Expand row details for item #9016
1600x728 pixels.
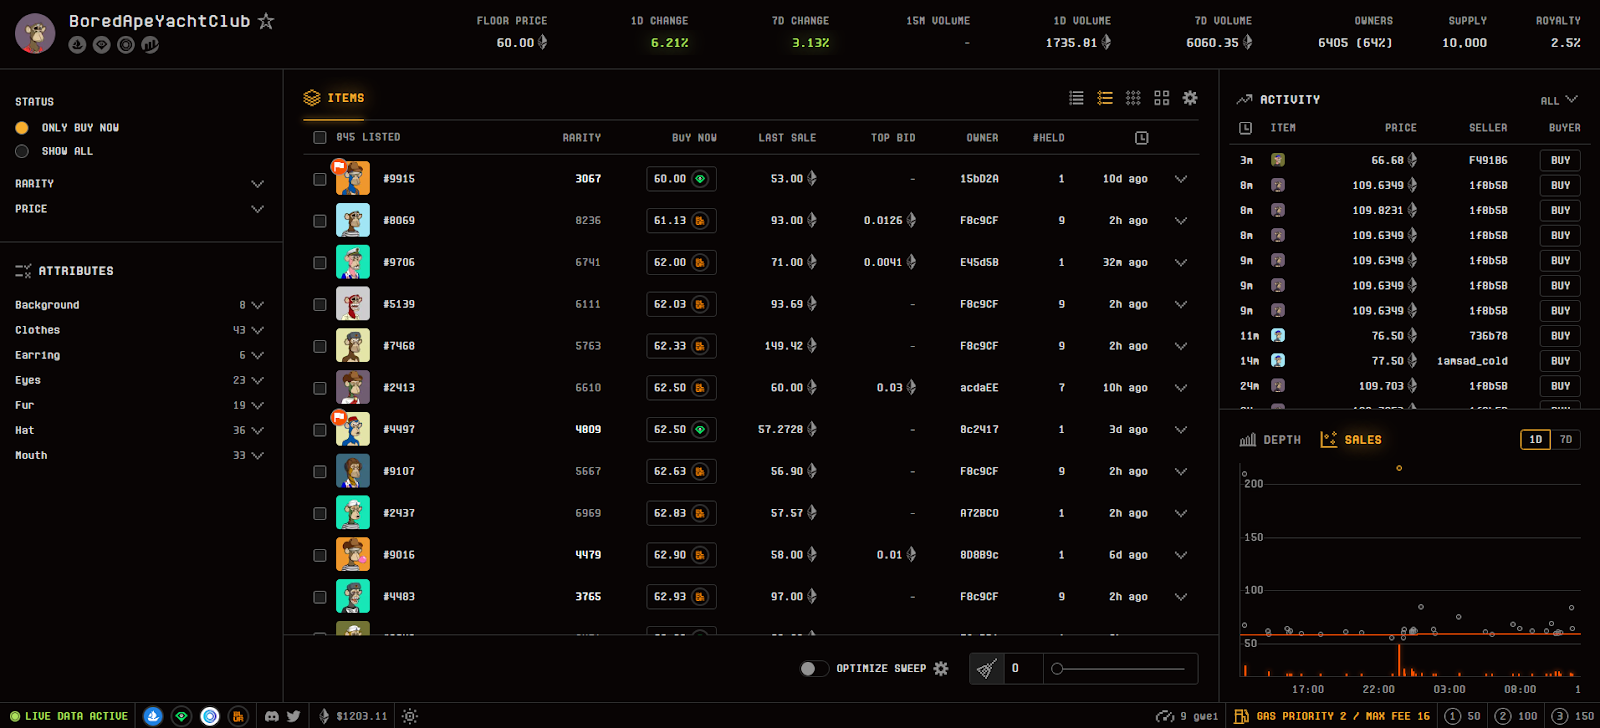[x=1181, y=555]
